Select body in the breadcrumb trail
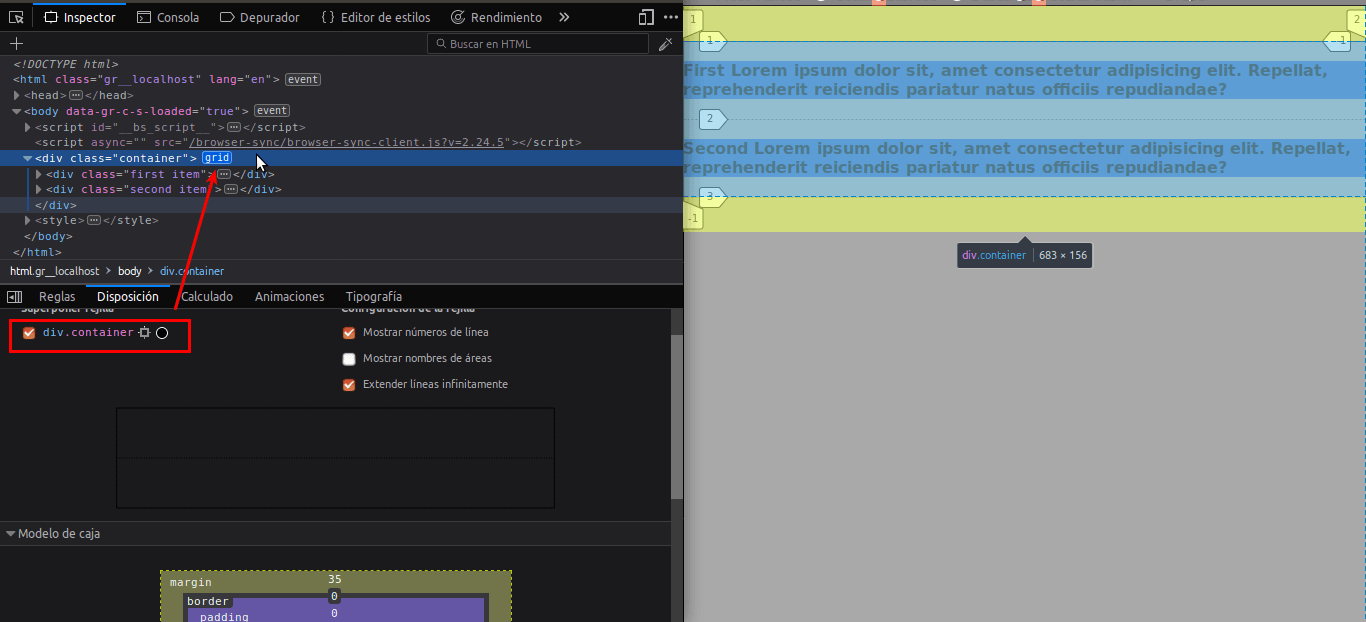Screen dimensions: 1366x622 (130, 271)
